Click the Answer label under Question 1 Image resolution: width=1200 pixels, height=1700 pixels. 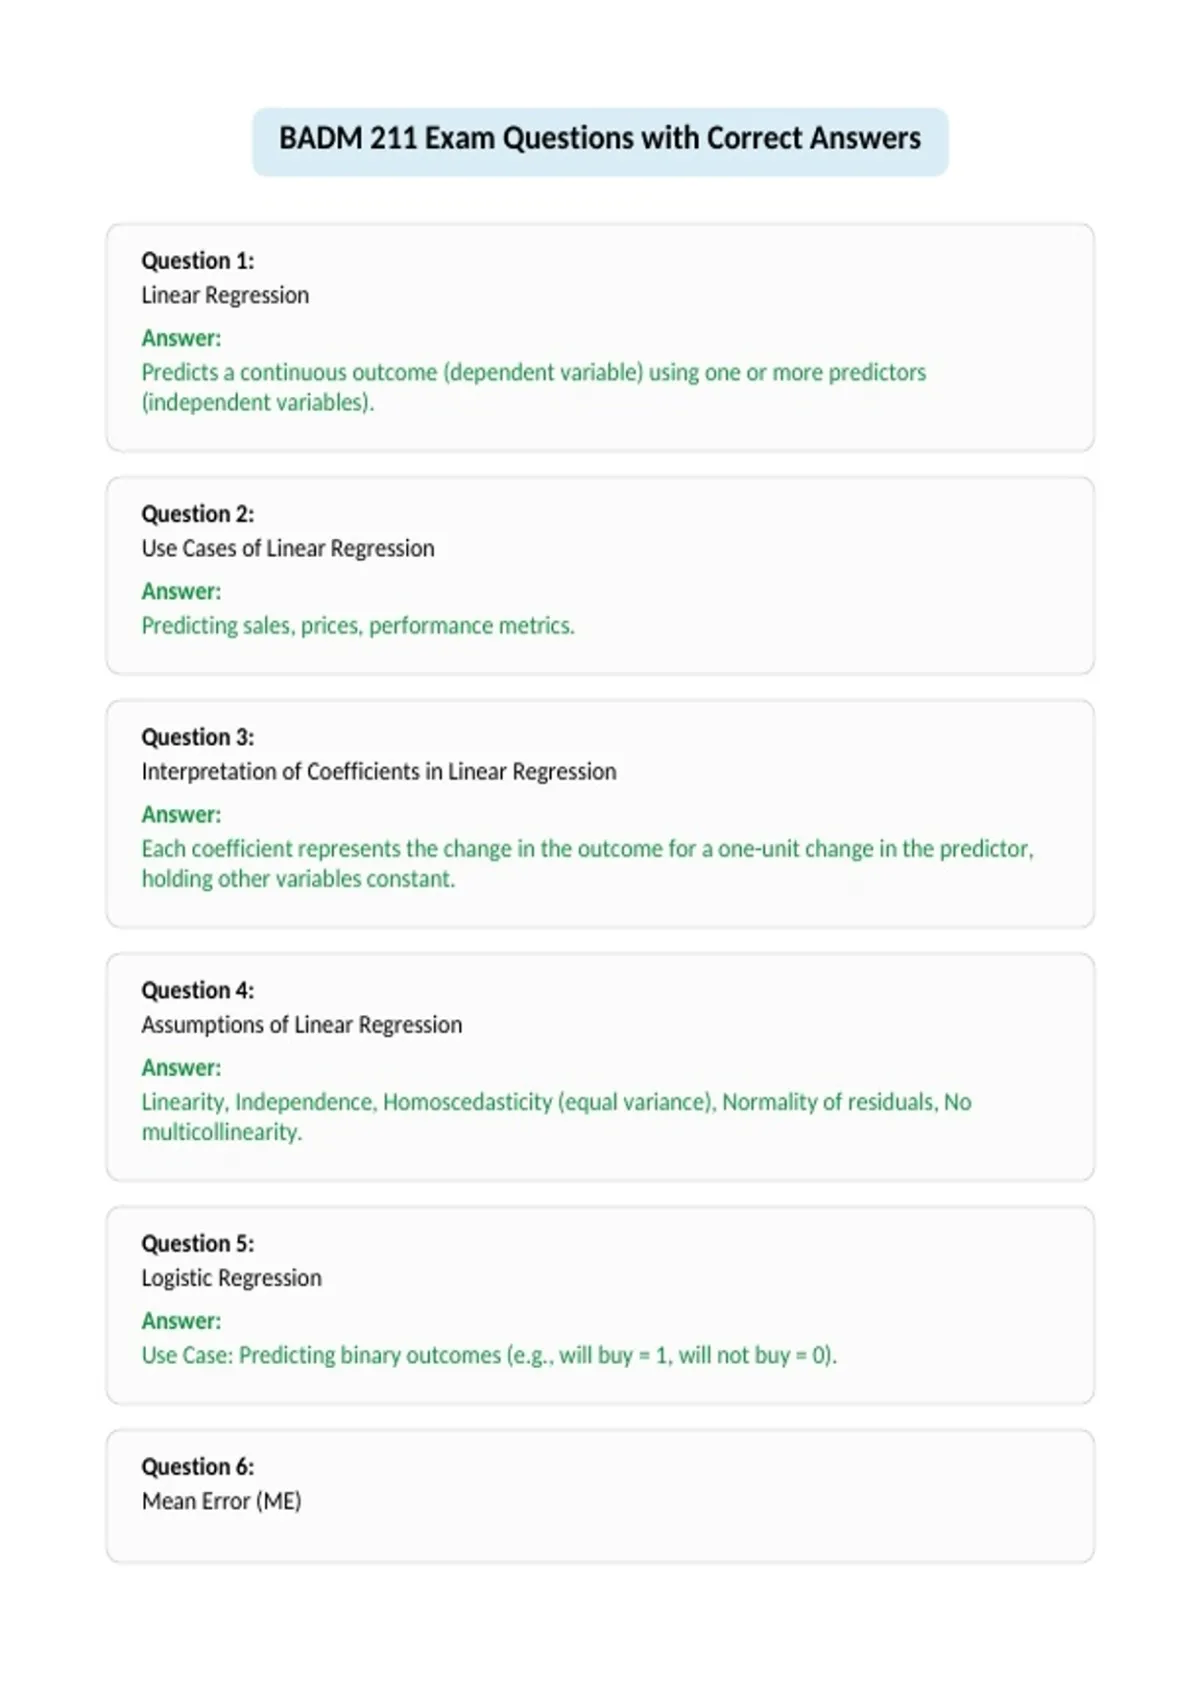181,338
